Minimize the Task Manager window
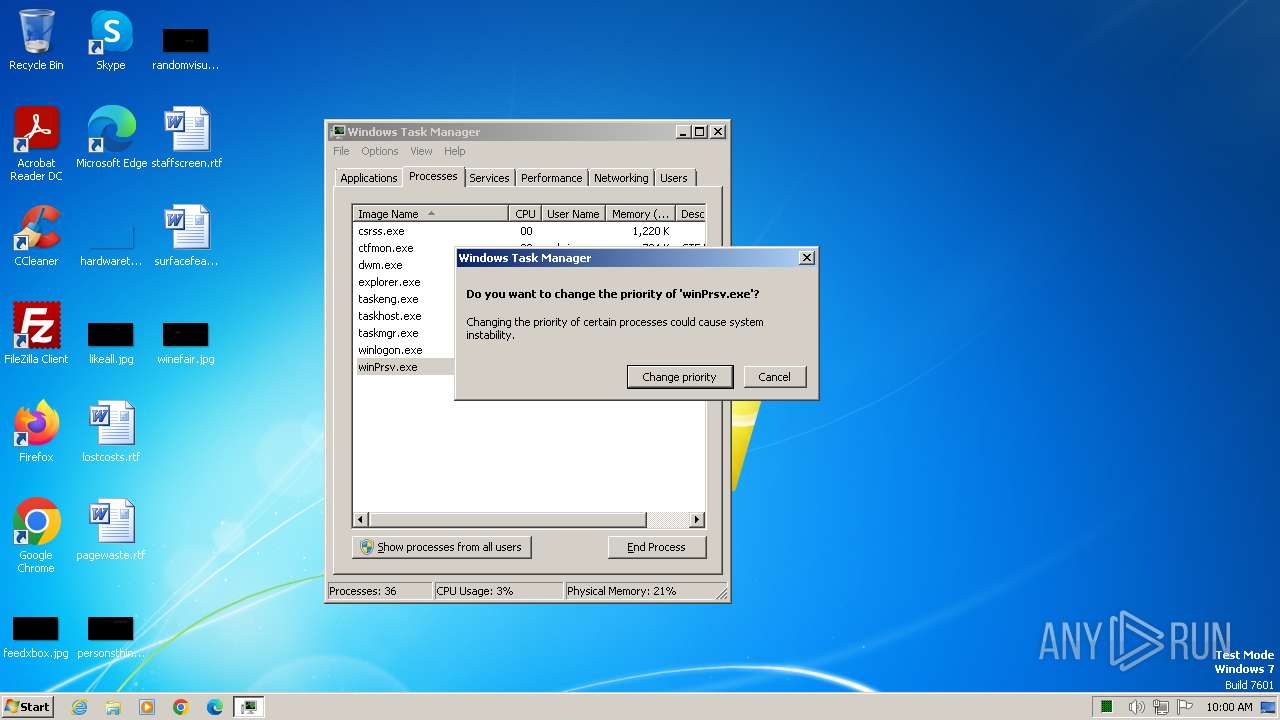The image size is (1280, 720). tap(683, 131)
